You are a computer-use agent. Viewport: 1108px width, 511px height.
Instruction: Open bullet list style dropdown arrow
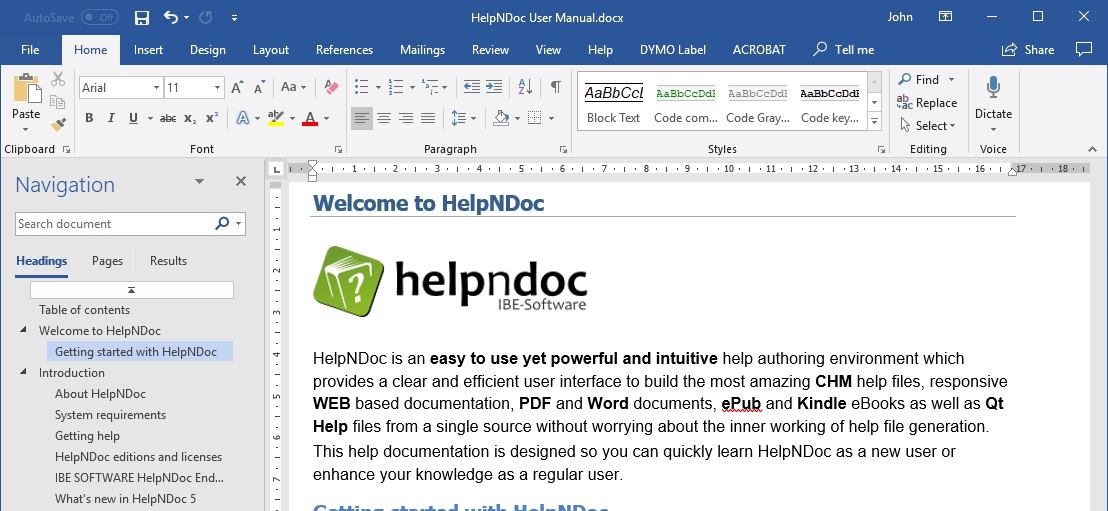[x=378, y=88]
